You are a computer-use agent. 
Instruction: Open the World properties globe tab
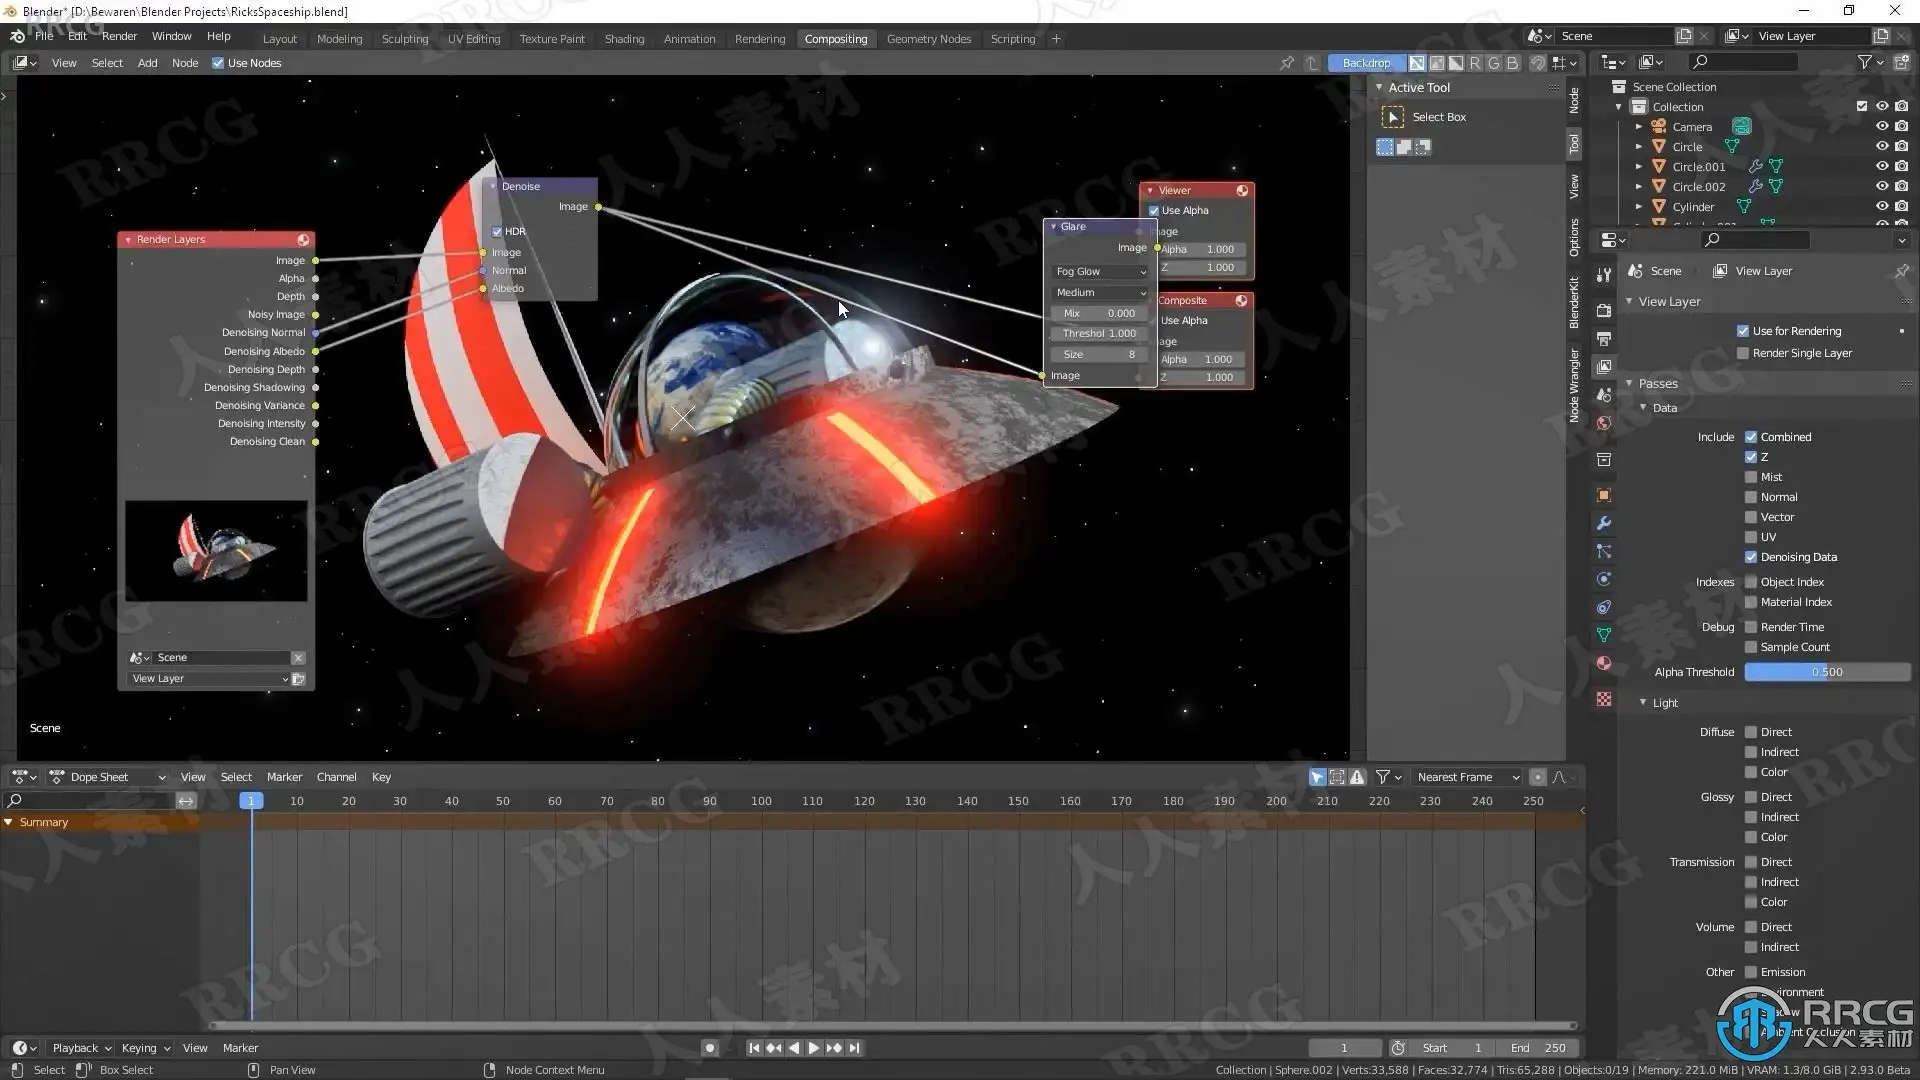(1604, 423)
